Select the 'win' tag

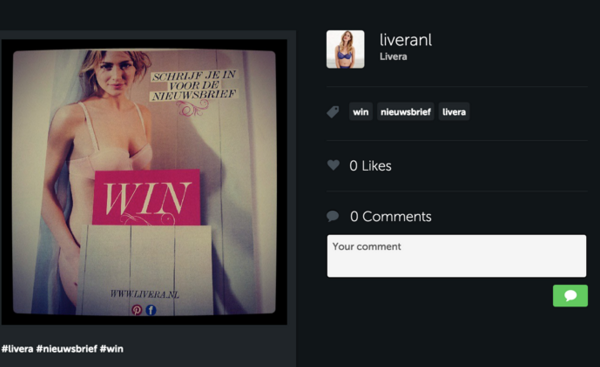pos(360,112)
